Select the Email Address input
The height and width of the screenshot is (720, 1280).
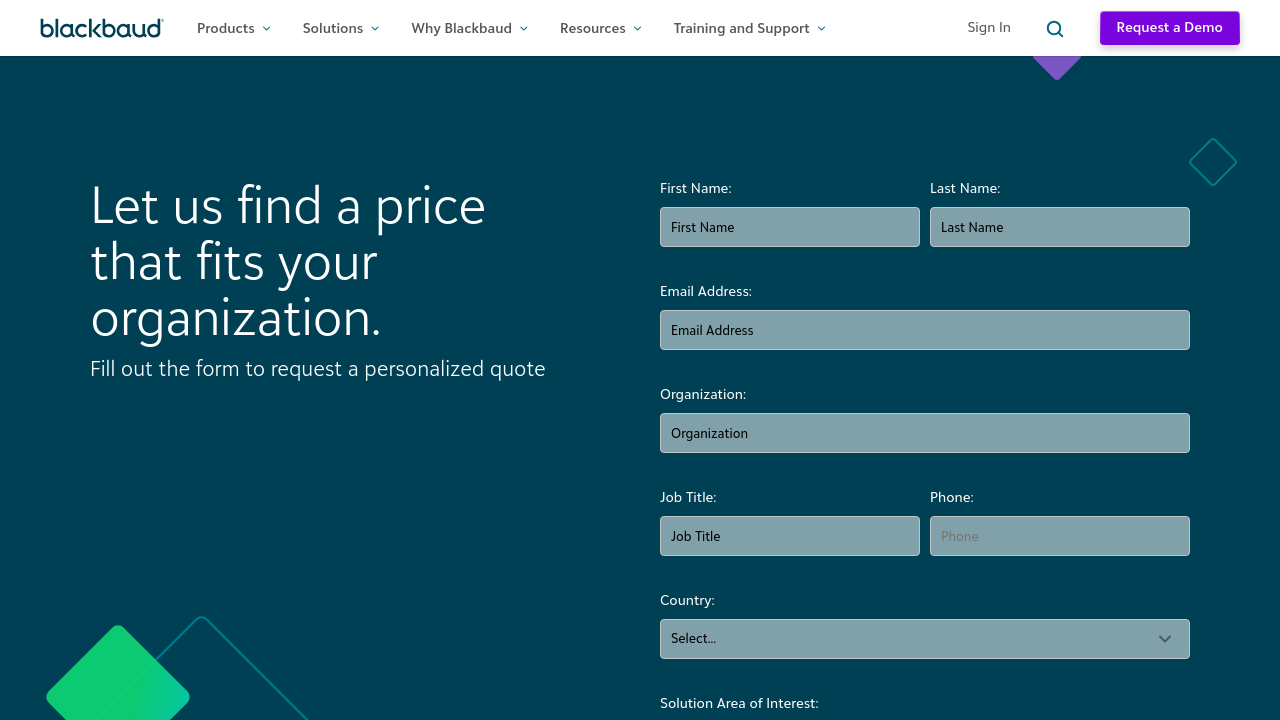924,330
